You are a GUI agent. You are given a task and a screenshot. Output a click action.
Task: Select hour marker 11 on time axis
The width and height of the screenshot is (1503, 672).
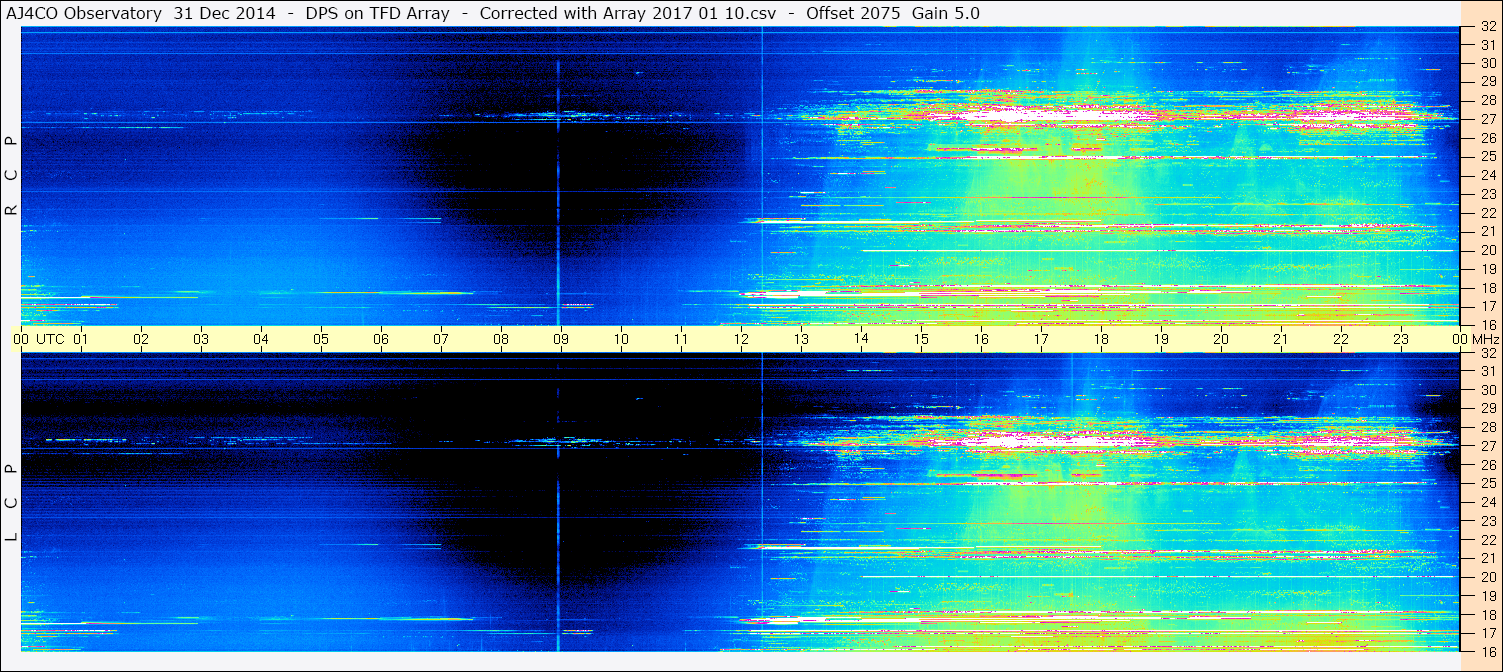click(681, 339)
